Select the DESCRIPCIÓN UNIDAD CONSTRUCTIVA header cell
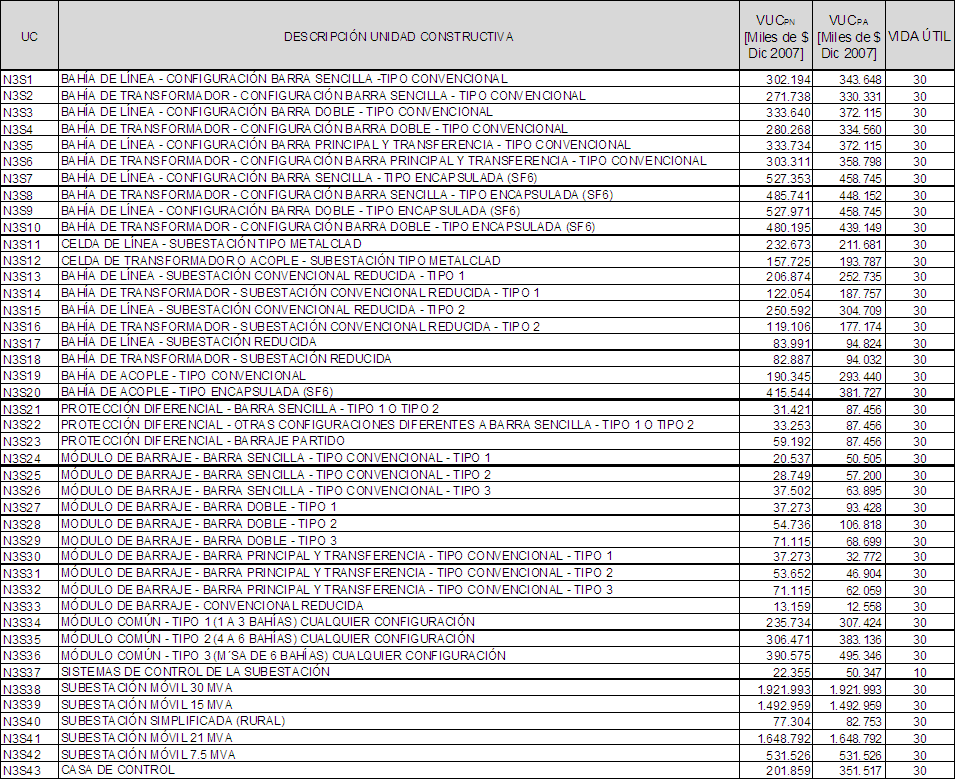The width and height of the screenshot is (955, 779). pos(398,37)
